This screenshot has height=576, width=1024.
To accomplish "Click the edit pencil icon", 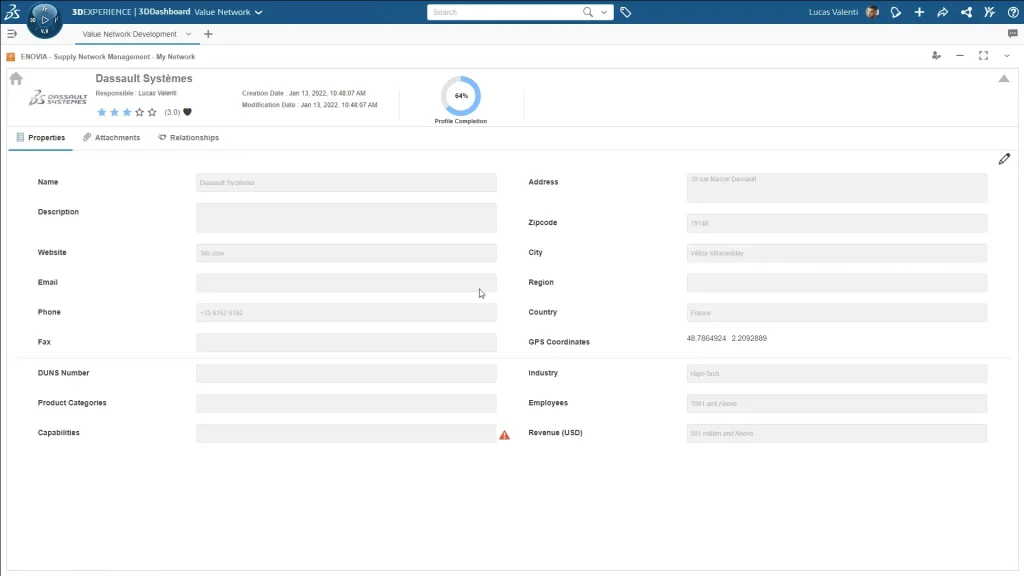I will [x=1004, y=159].
